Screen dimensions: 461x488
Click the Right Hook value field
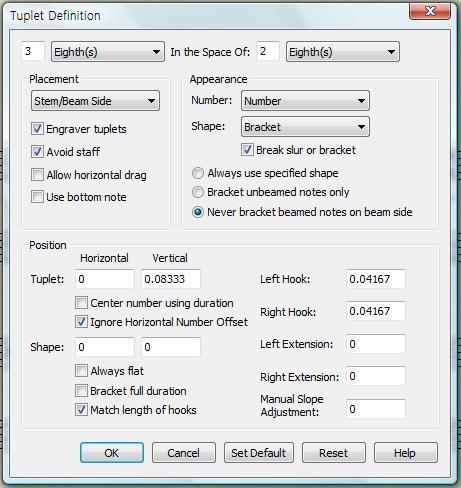376,311
